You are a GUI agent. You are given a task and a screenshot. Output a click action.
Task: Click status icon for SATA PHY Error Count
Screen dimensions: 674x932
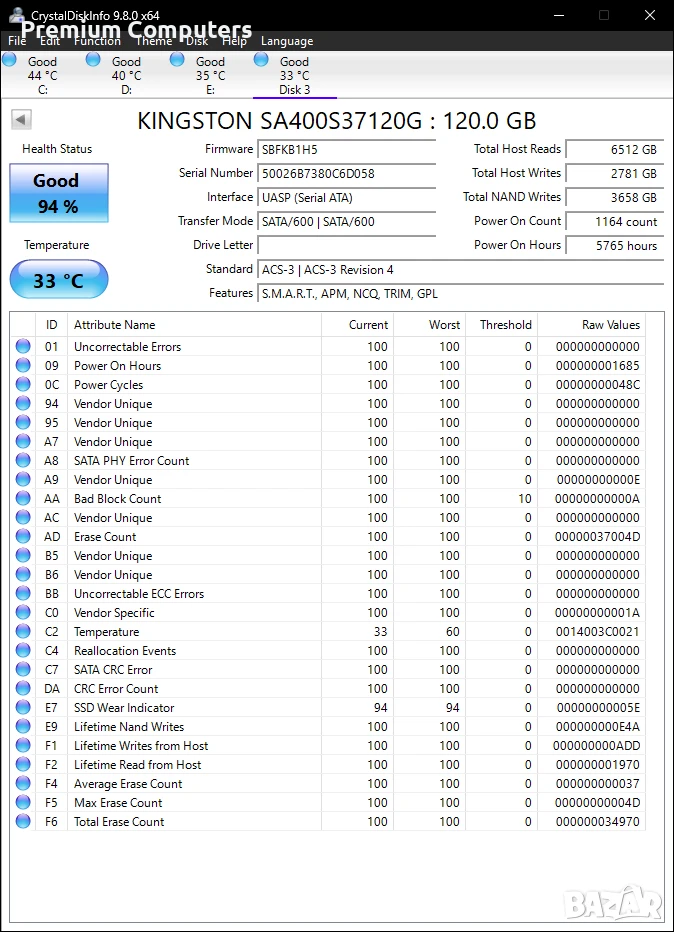pos(23,460)
